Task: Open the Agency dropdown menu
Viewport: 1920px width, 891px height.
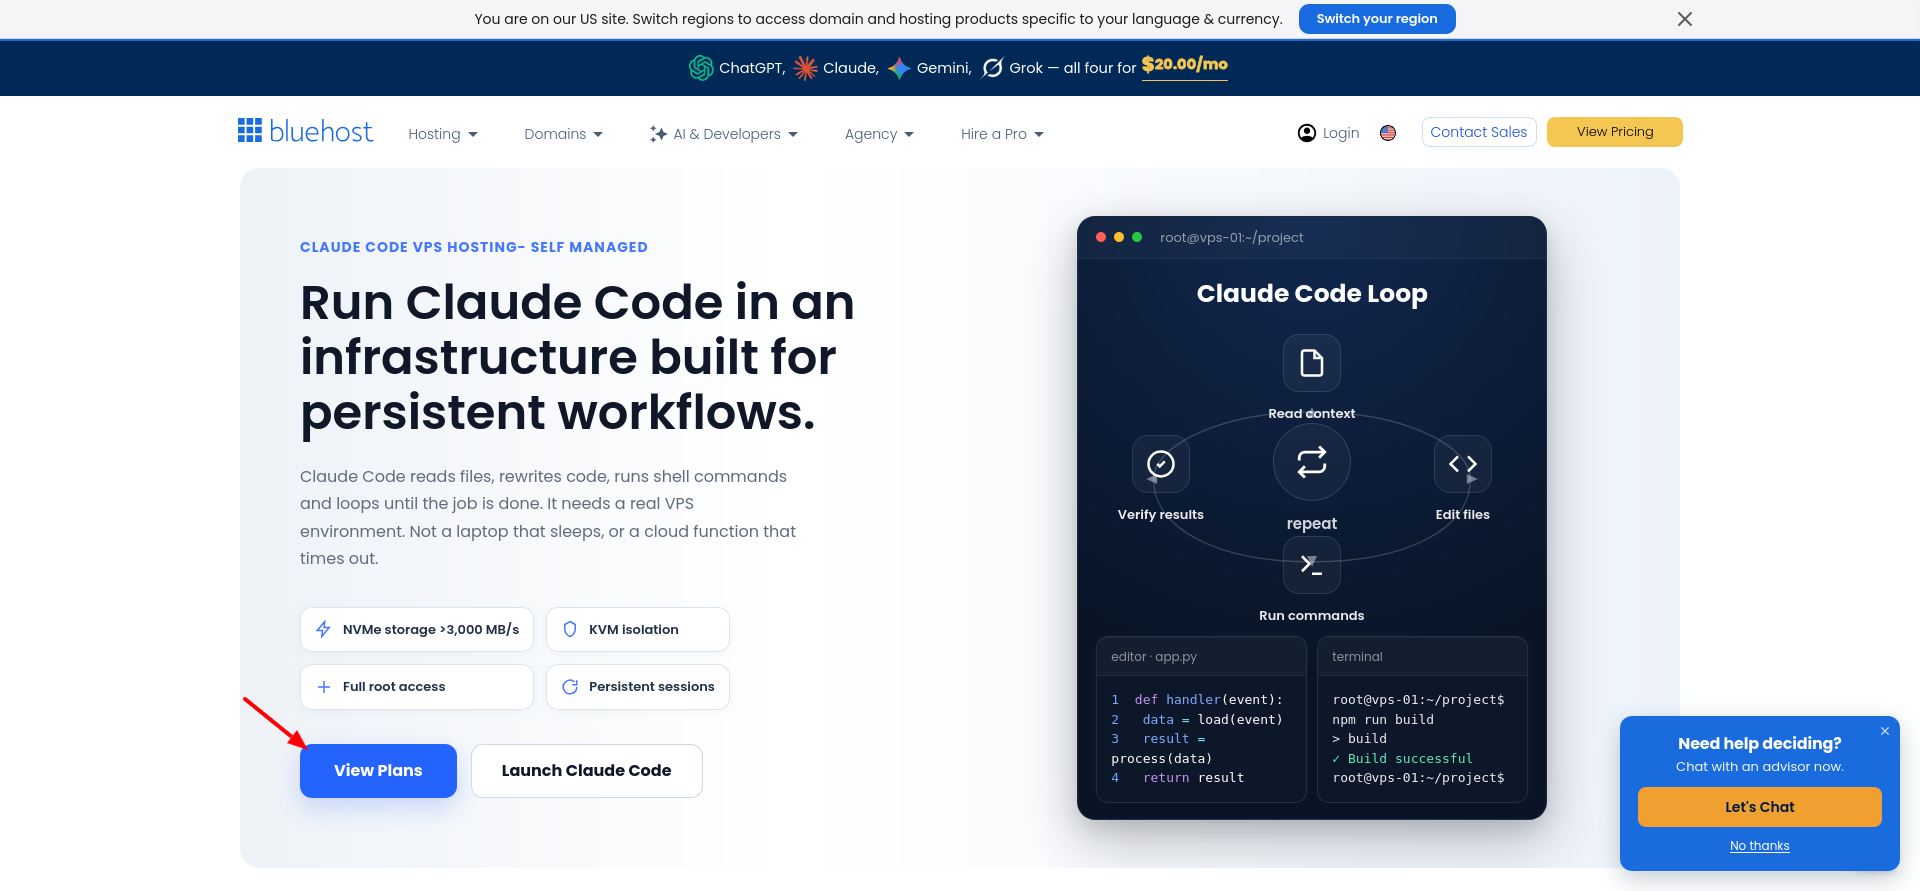Action: (x=879, y=134)
